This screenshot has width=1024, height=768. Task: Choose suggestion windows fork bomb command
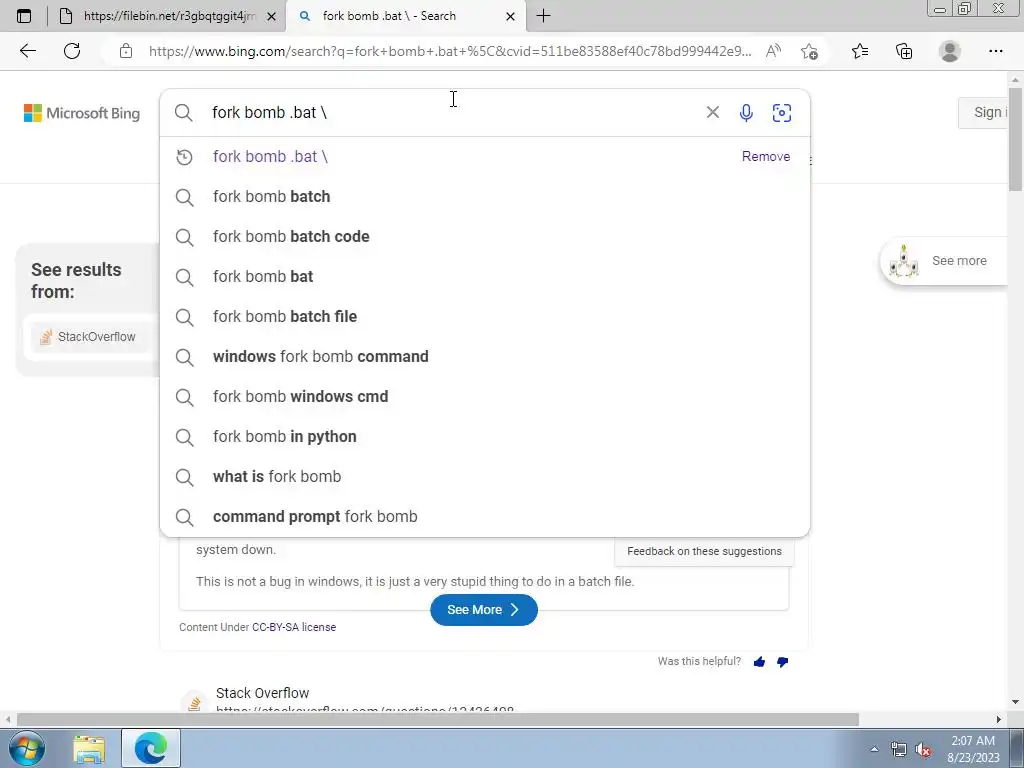[x=321, y=357]
